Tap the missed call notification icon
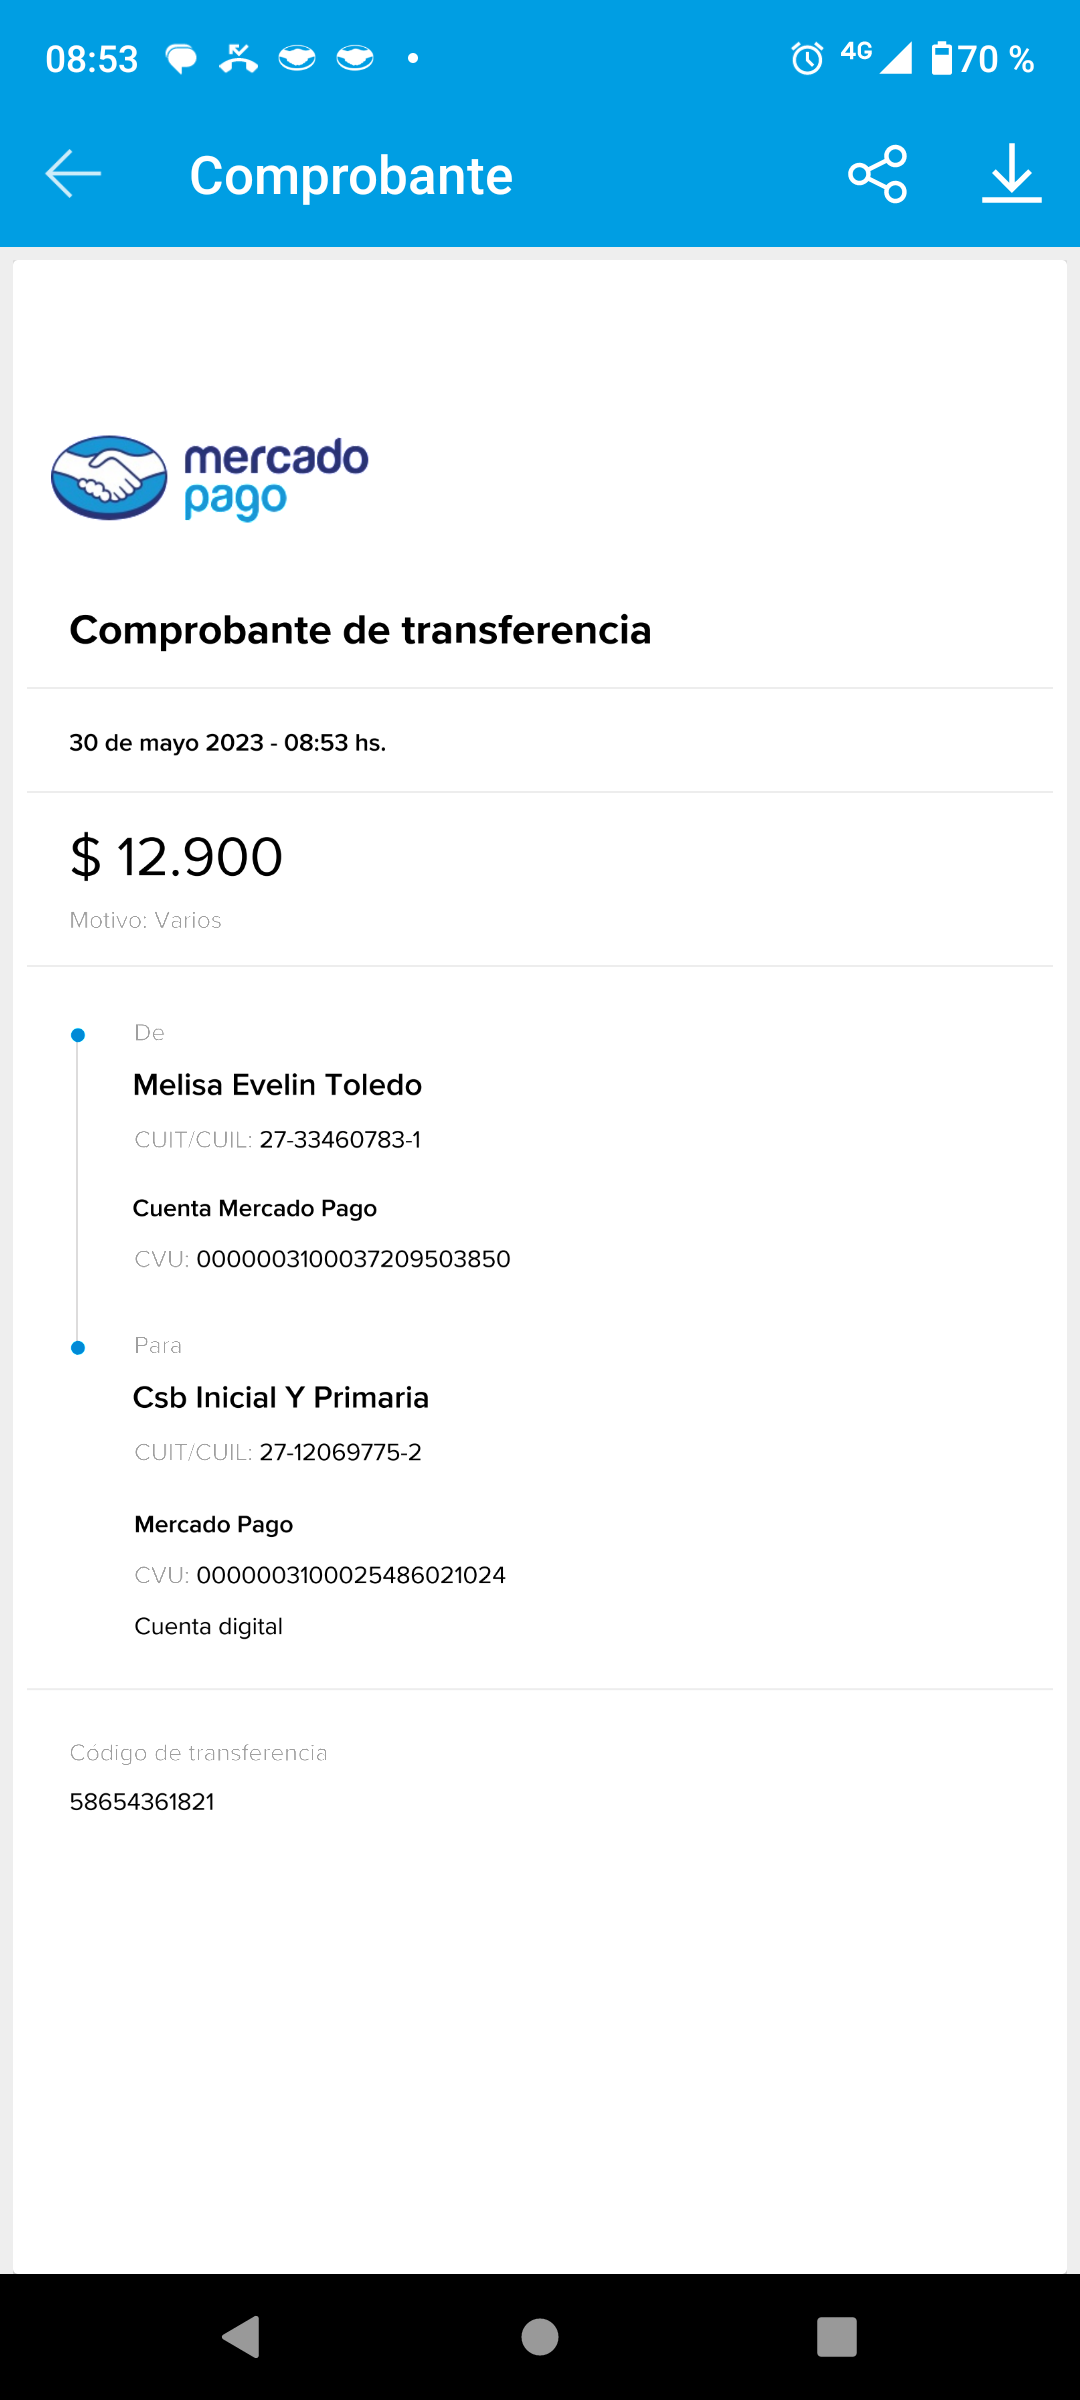This screenshot has height=2400, width=1080. pos(238,59)
